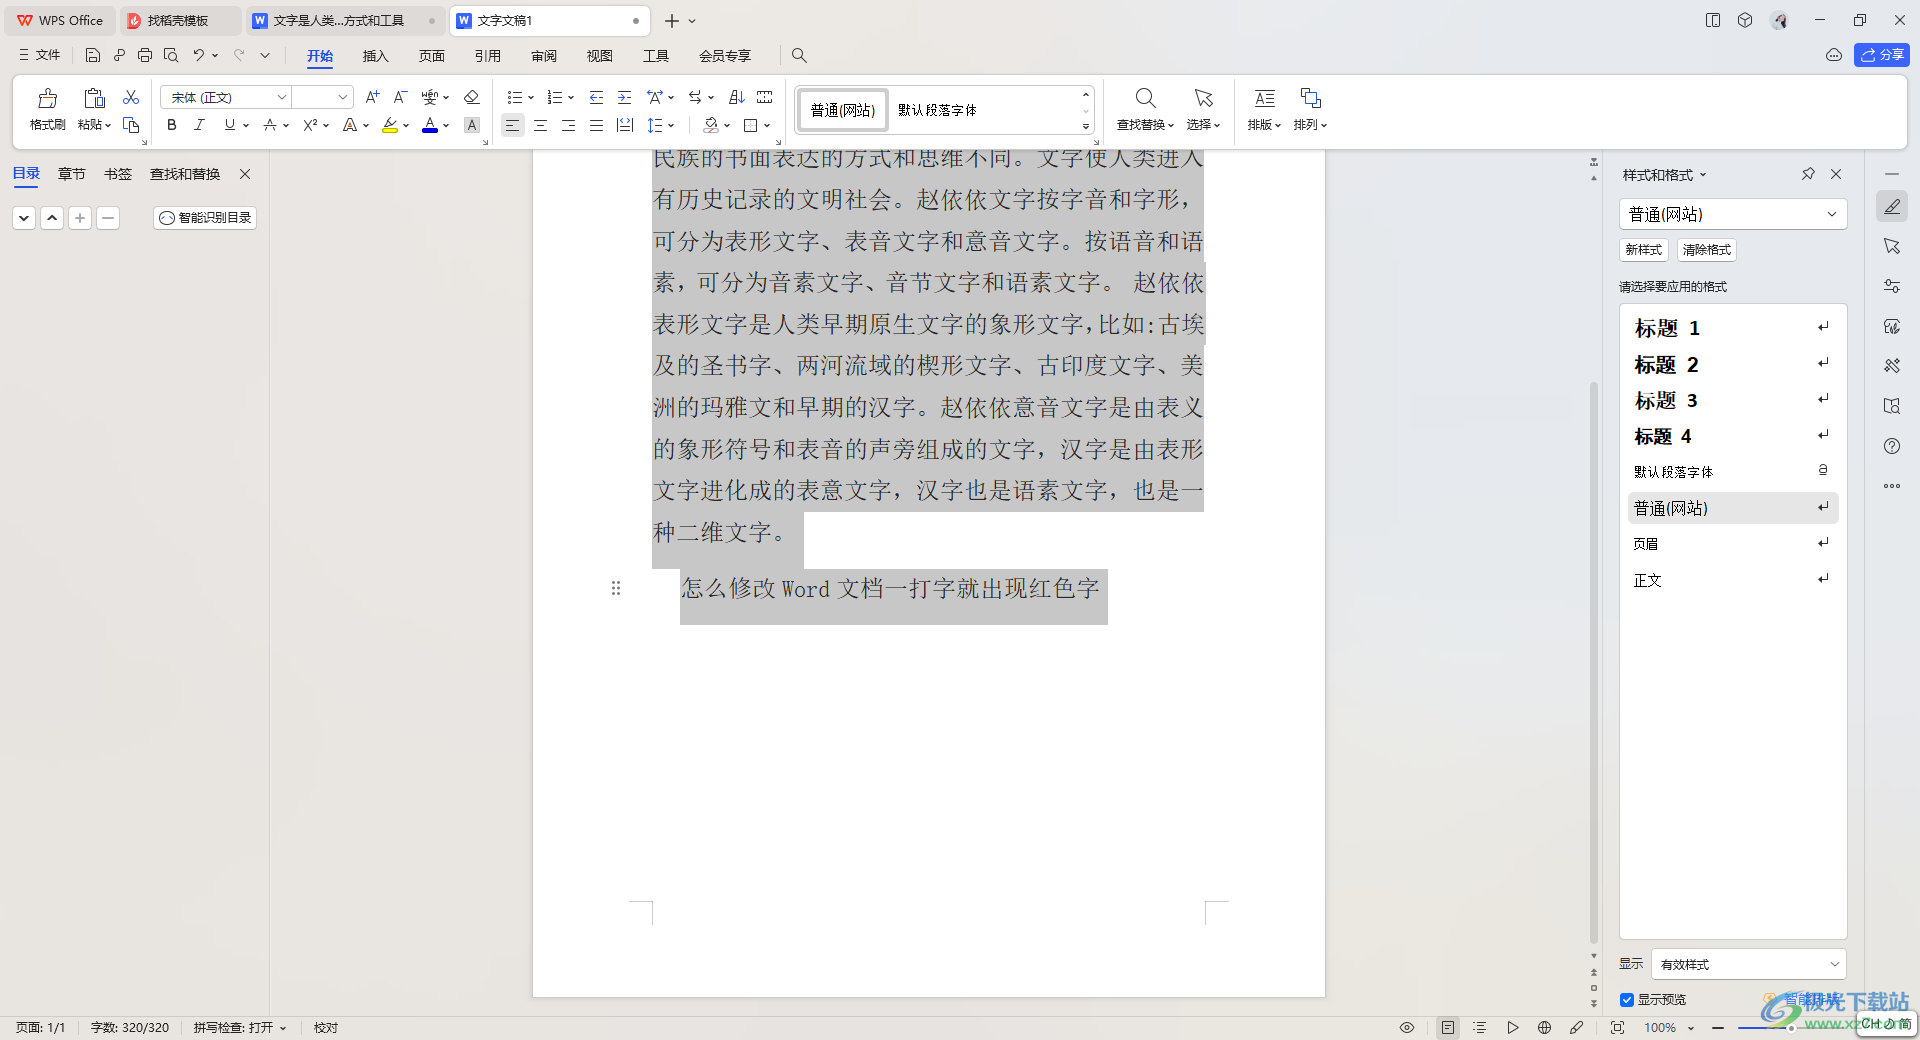Click the Print Preview icon
This screenshot has width=1920, height=1040.
171,55
